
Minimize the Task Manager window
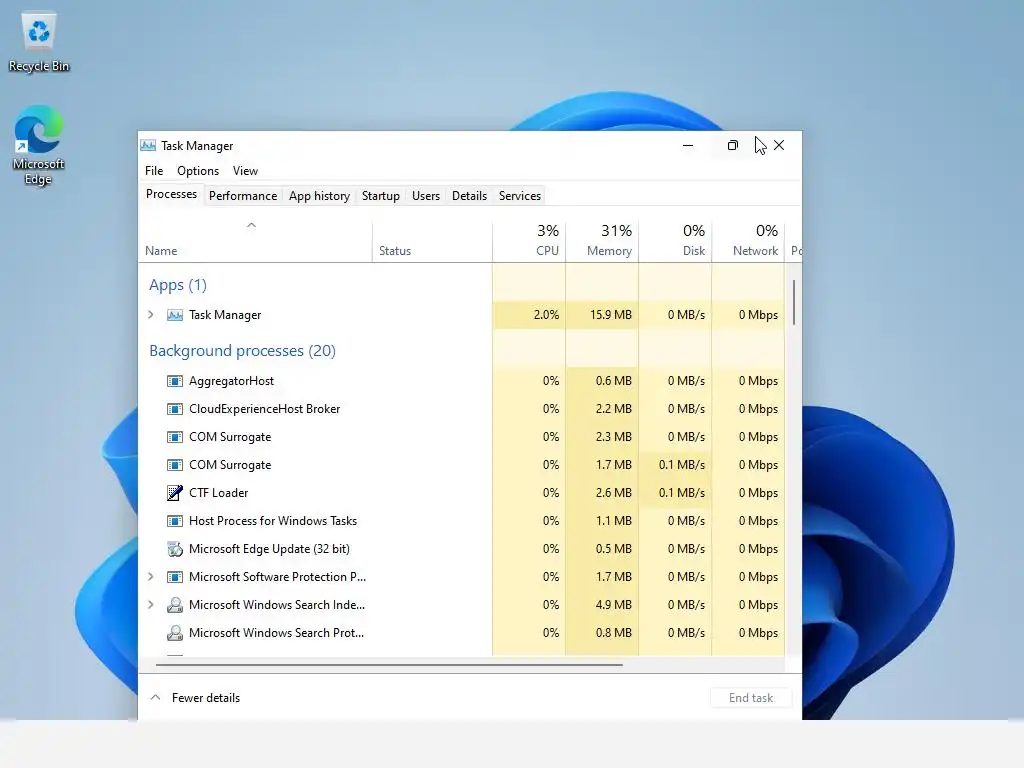[688, 146]
